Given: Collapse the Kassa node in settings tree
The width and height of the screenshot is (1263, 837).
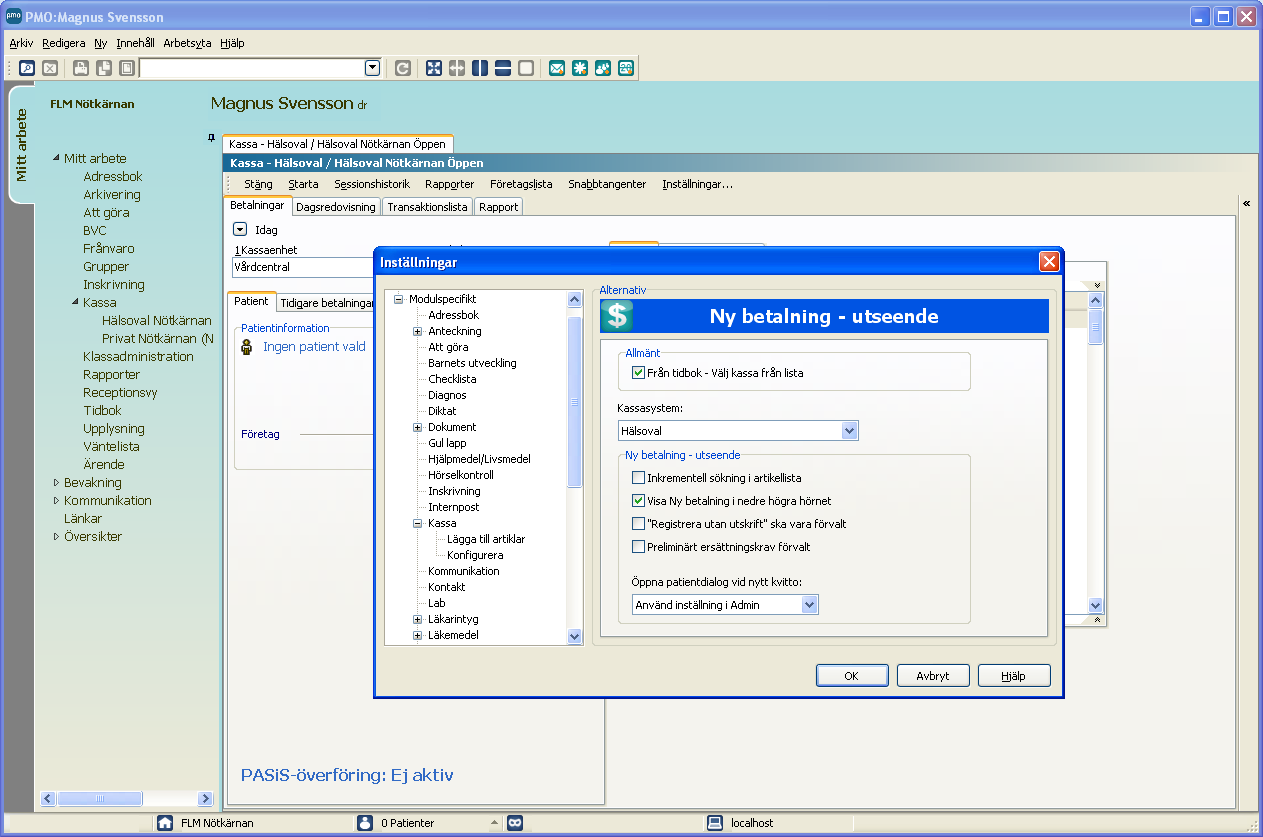Looking at the screenshot, I should click(418, 523).
